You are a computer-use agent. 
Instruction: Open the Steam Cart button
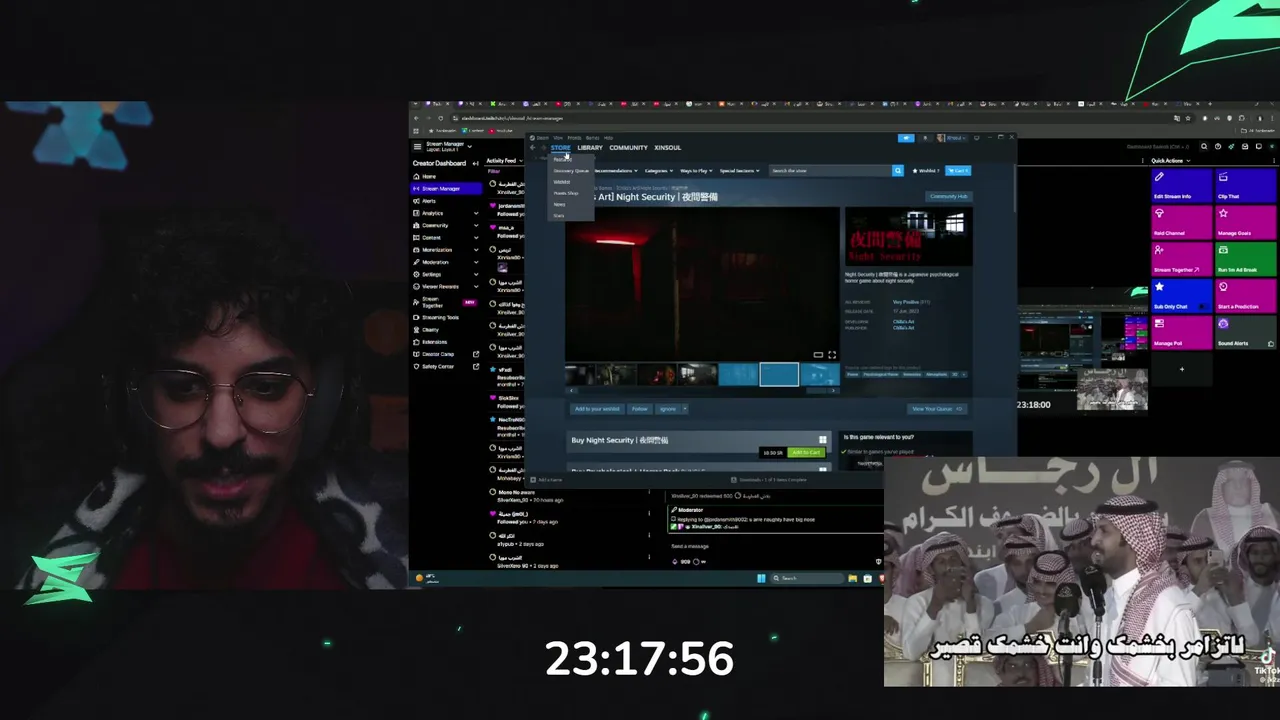958,171
